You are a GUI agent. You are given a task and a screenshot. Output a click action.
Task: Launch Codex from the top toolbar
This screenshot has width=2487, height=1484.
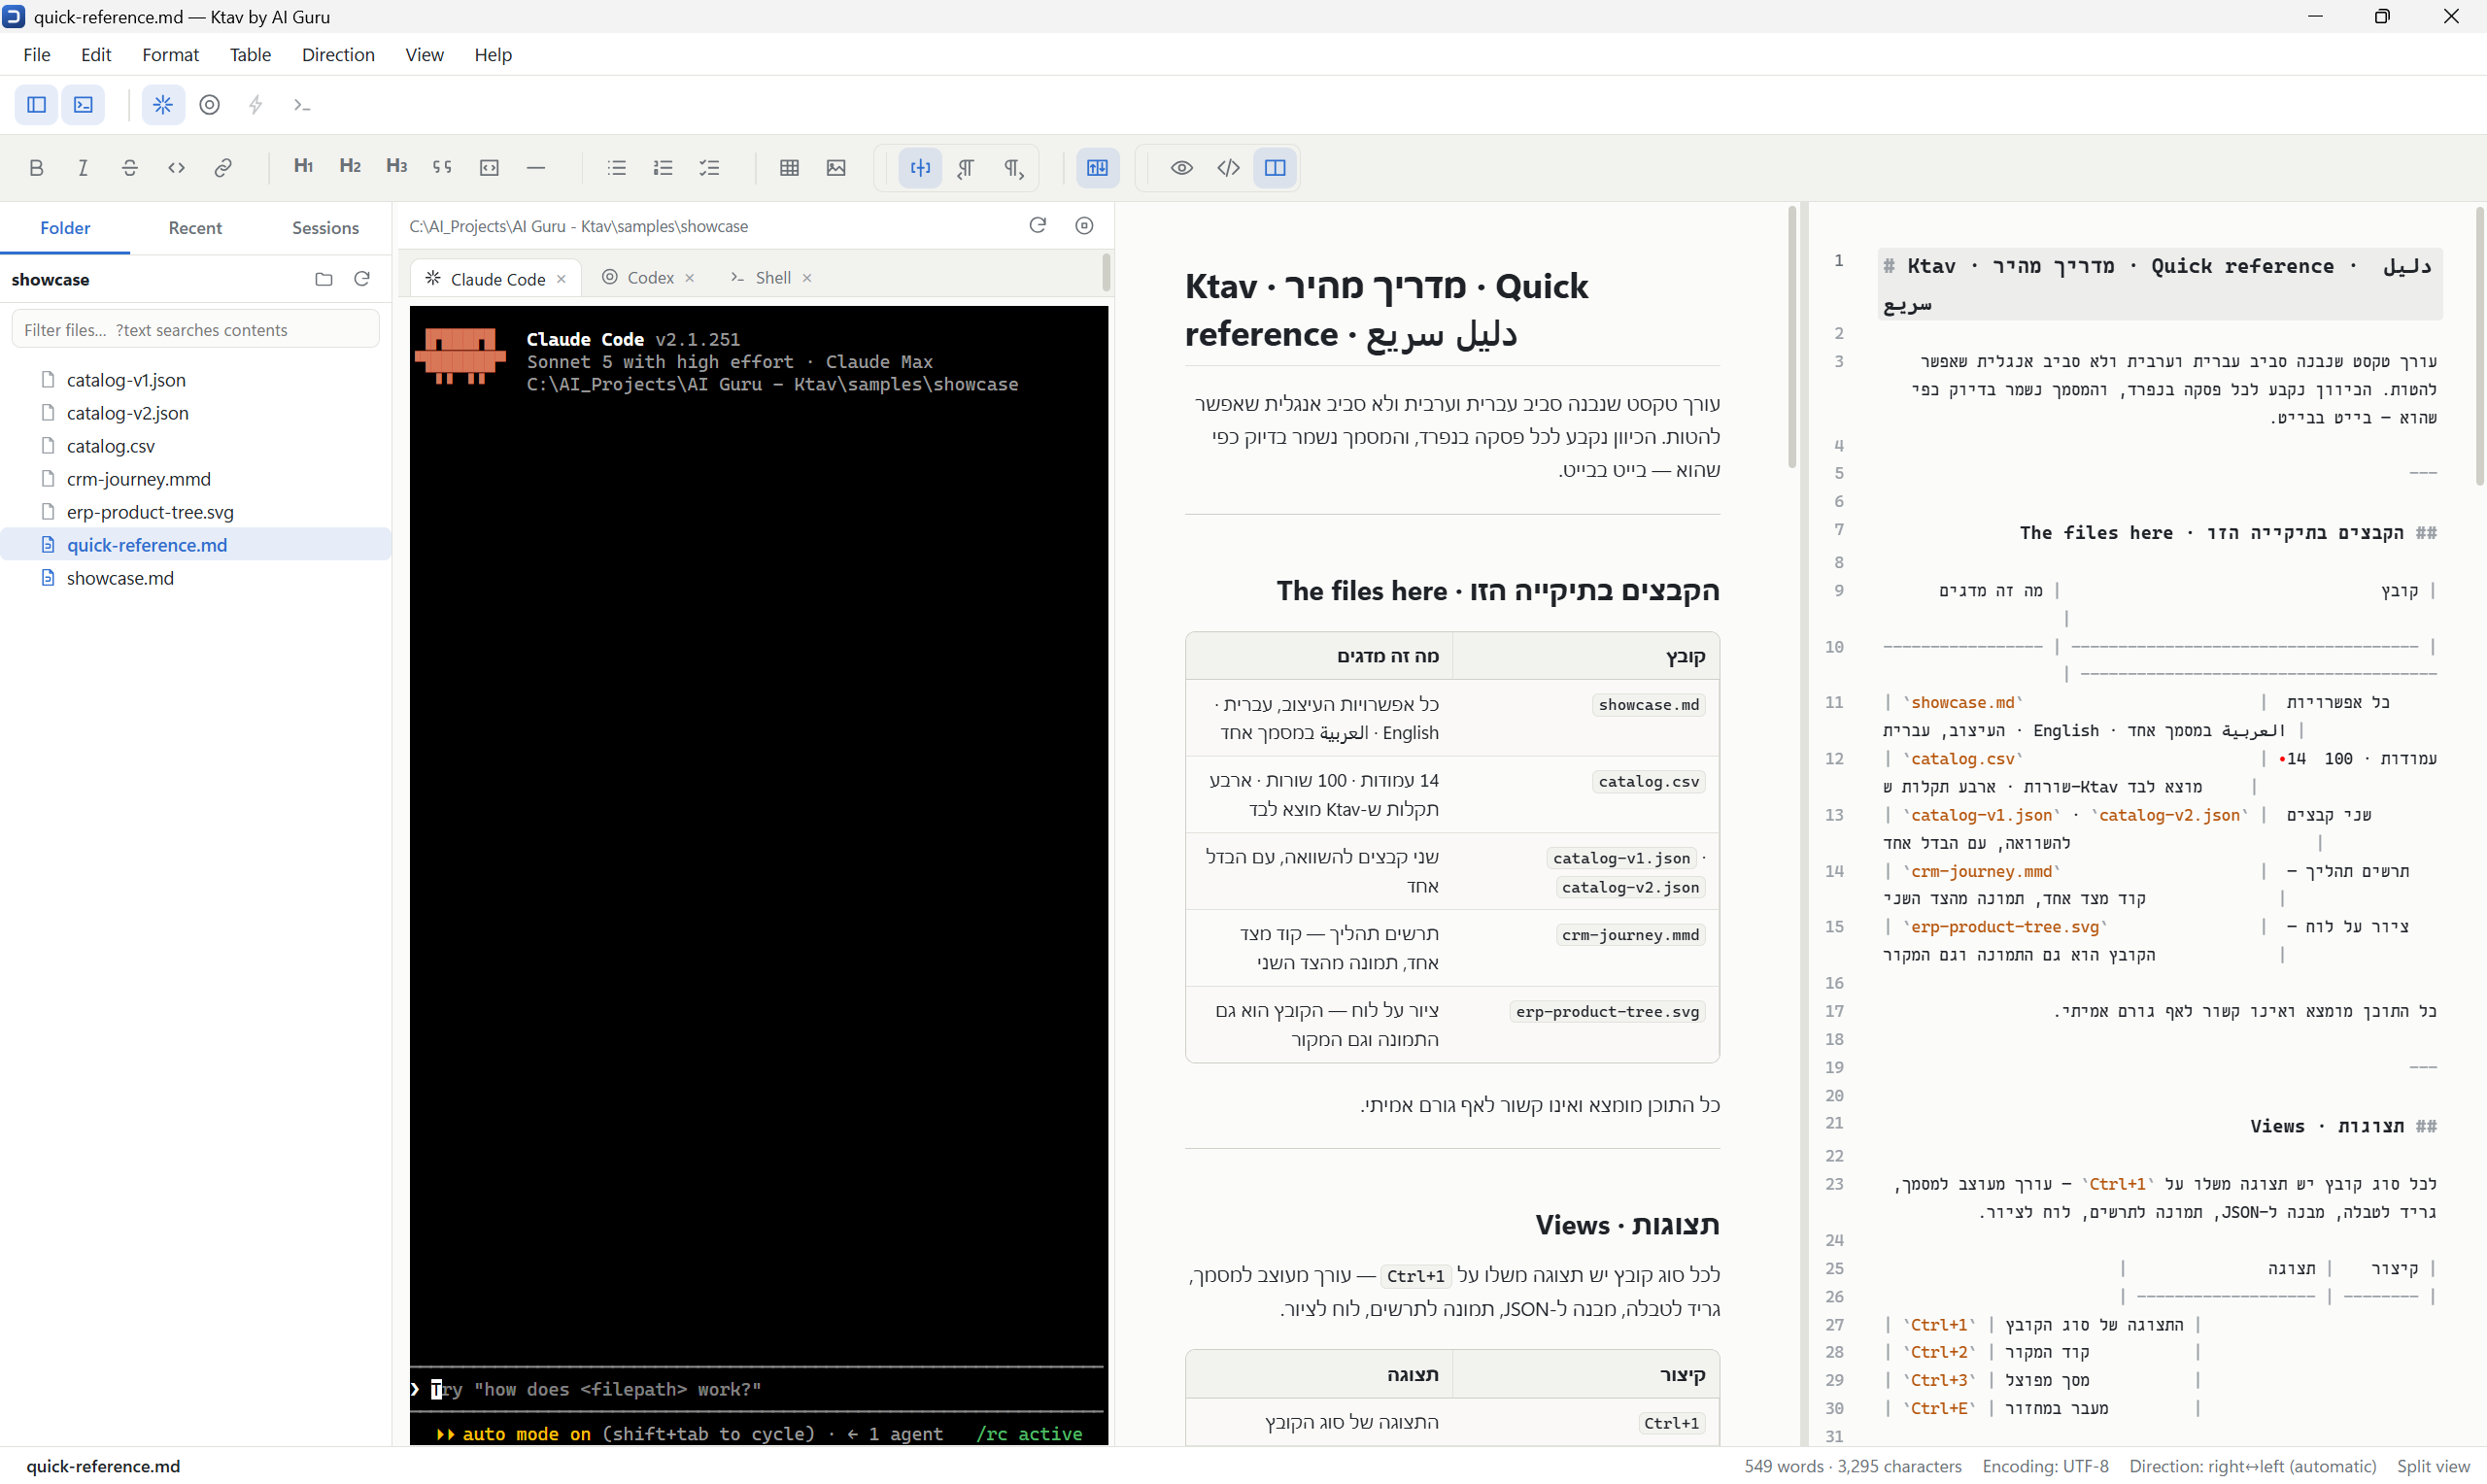210,105
